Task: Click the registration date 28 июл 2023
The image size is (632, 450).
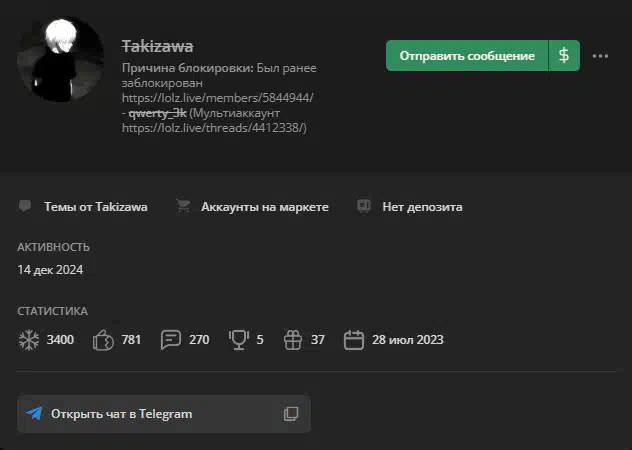Action: [x=407, y=340]
